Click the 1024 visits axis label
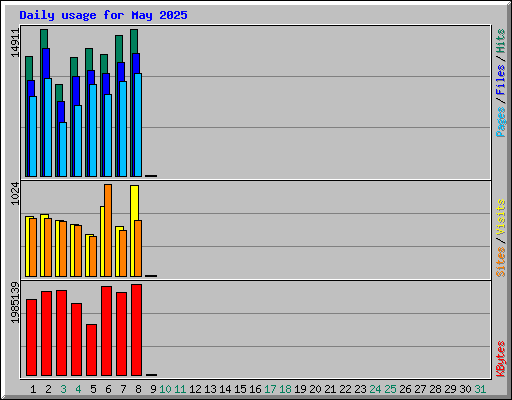 15,194
